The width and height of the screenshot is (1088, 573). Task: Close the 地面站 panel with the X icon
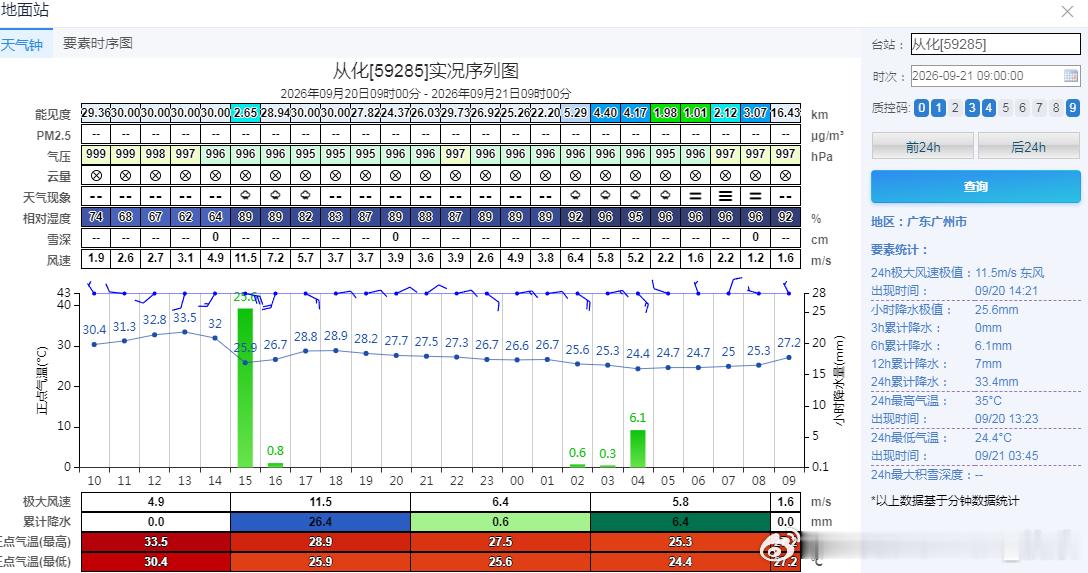[1067, 12]
